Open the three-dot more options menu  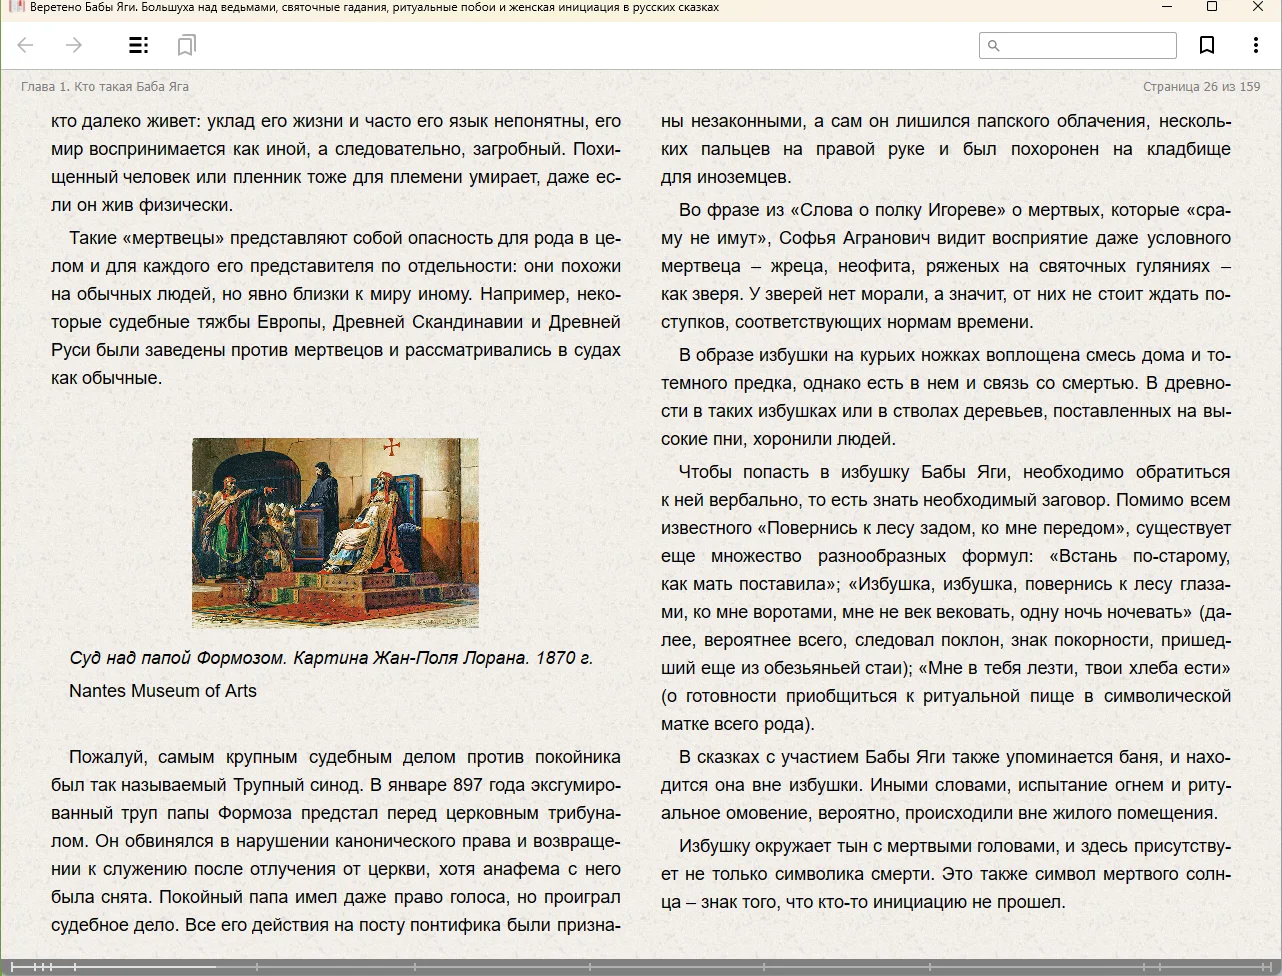[1255, 45]
